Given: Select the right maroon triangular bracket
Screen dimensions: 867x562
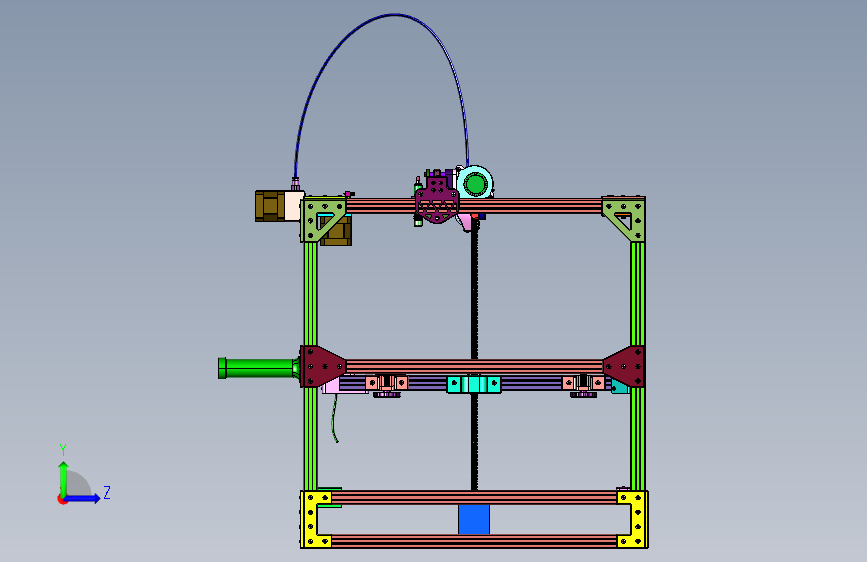Looking at the screenshot, I should tap(624, 366).
